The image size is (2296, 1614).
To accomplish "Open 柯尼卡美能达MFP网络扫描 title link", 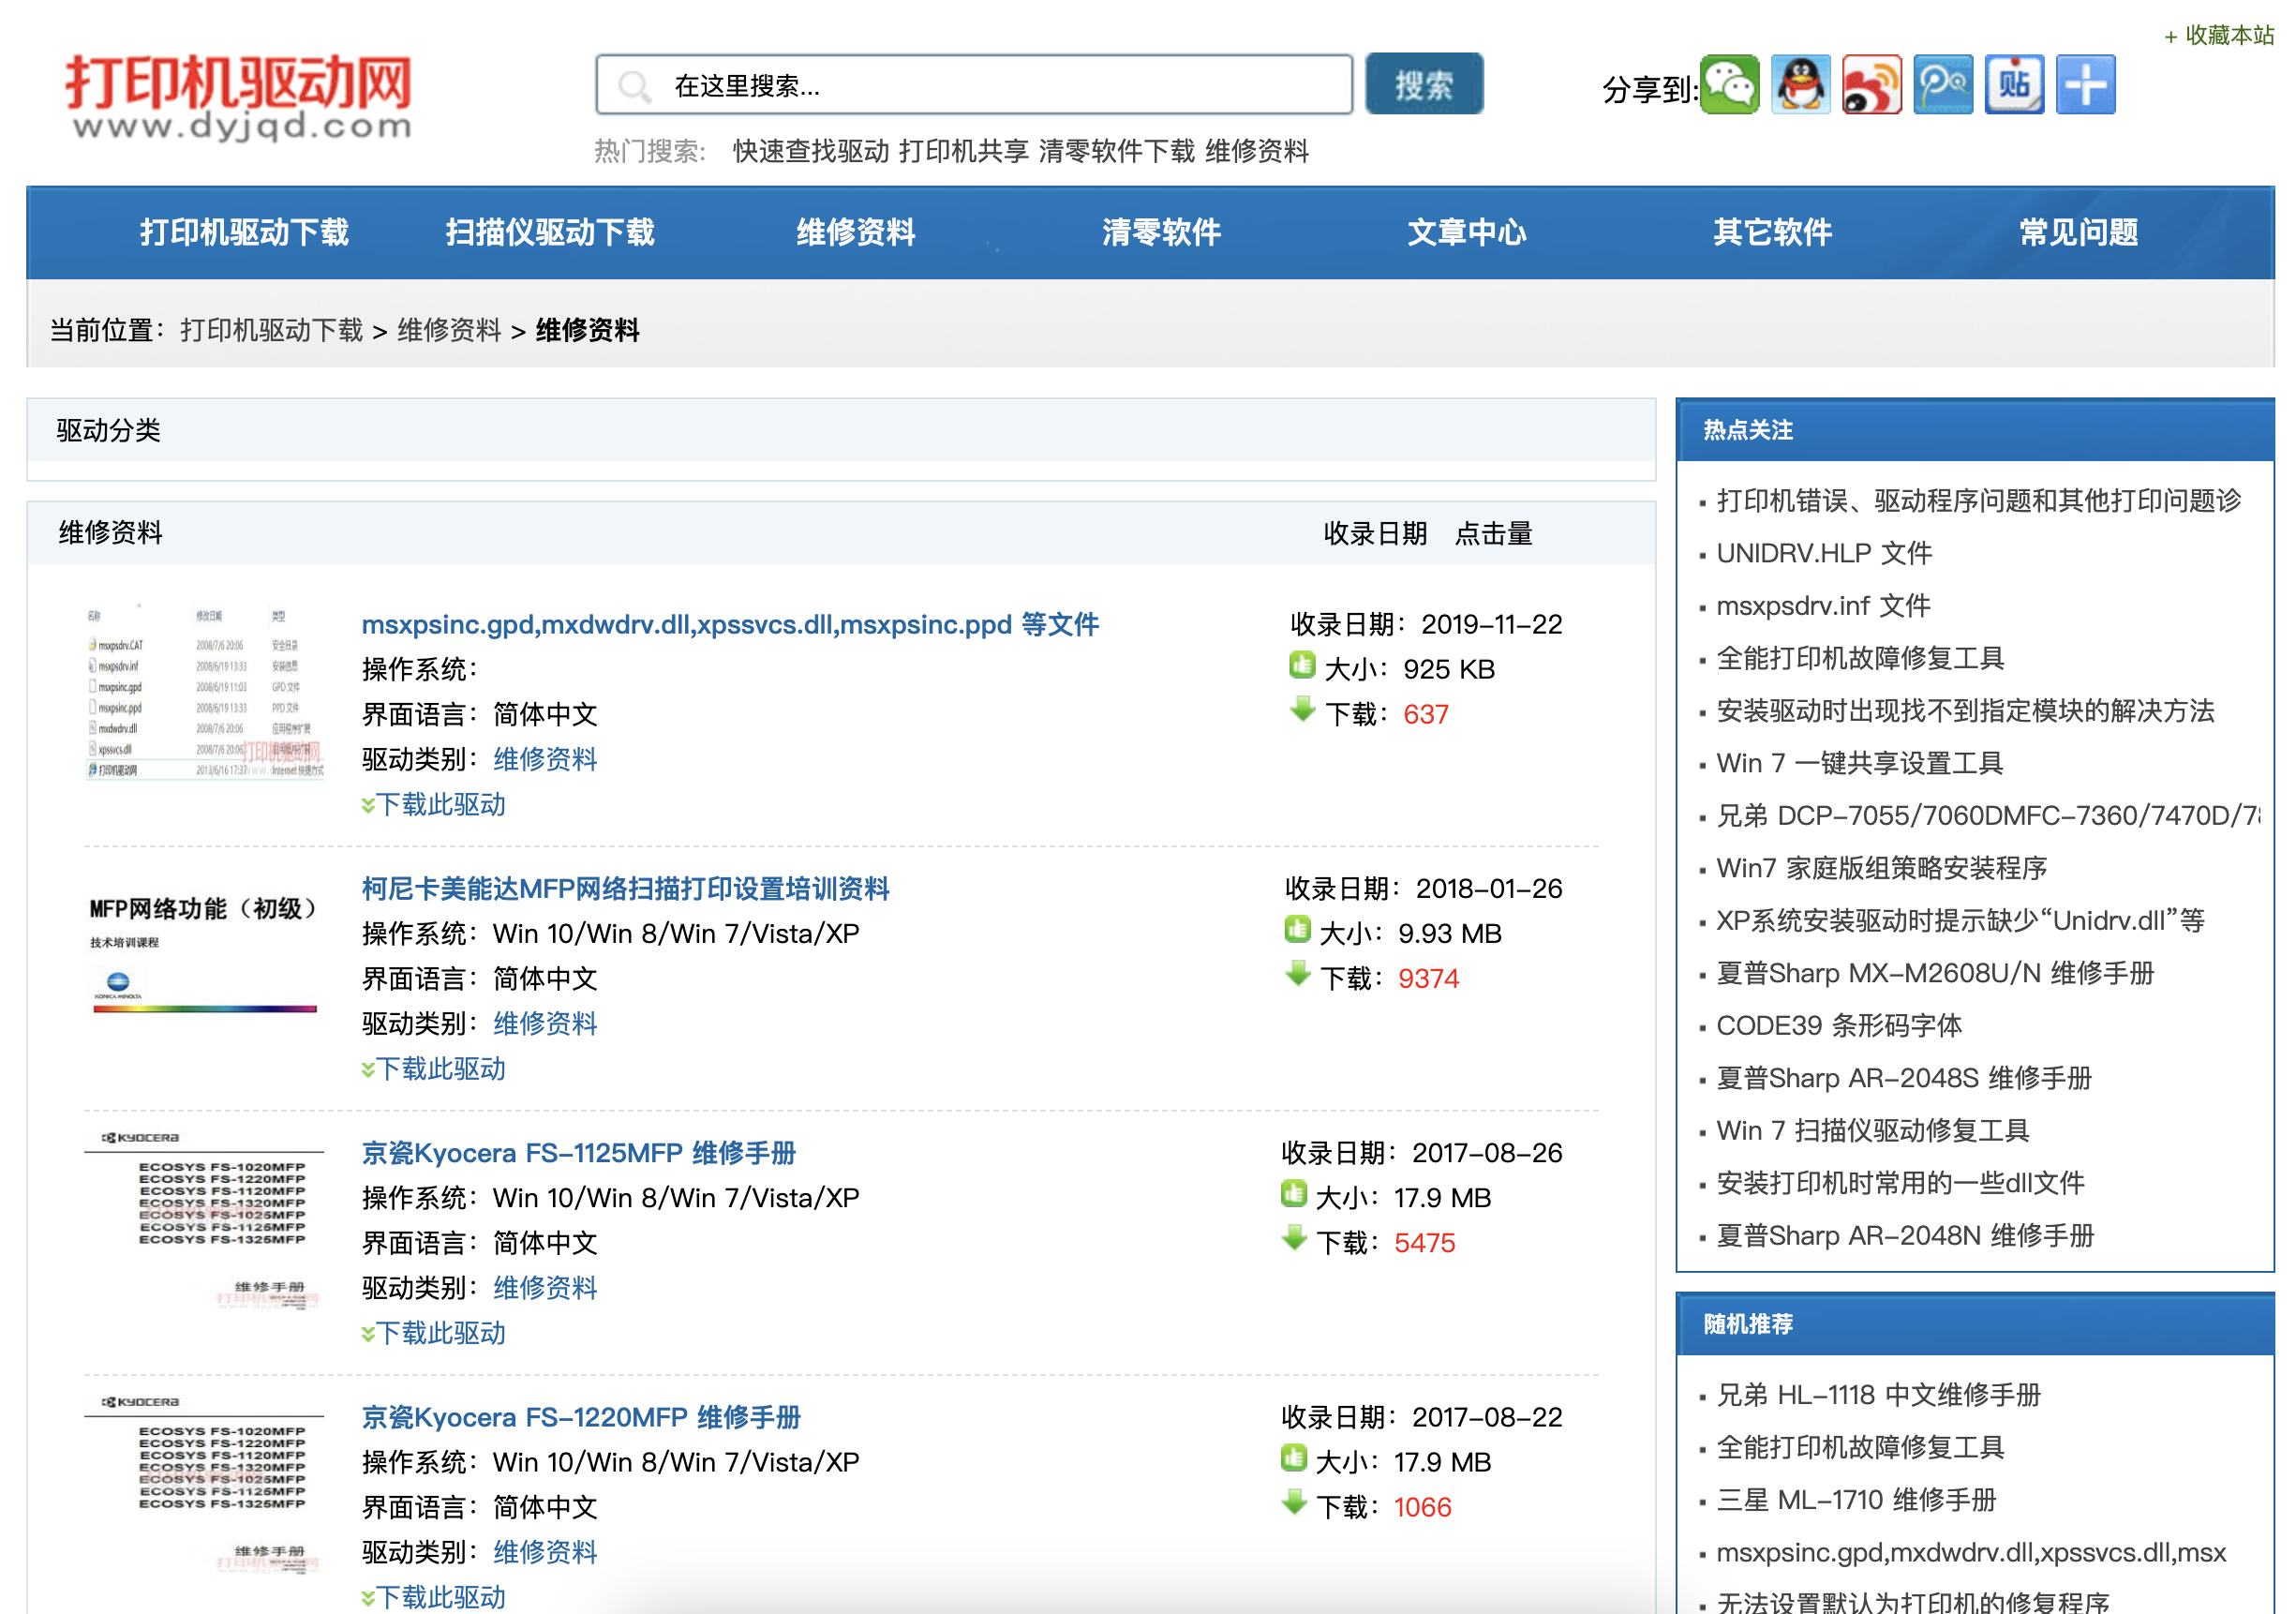I will point(625,889).
